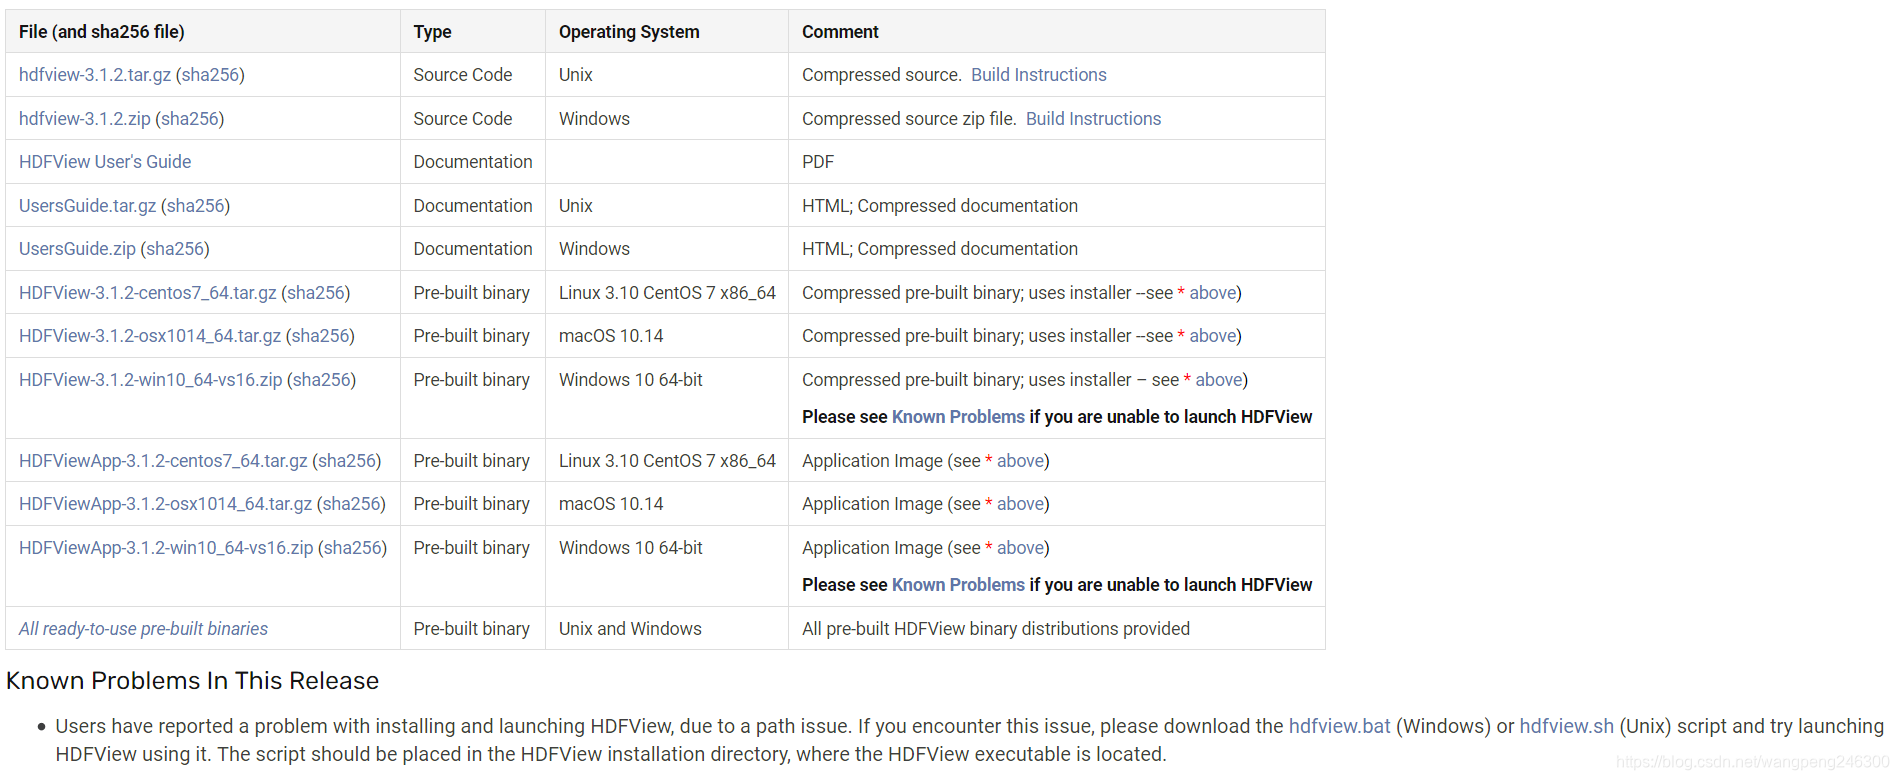The image size is (1899, 780).
Task: Download UsersGuide.zip documentation
Action: (x=77, y=249)
